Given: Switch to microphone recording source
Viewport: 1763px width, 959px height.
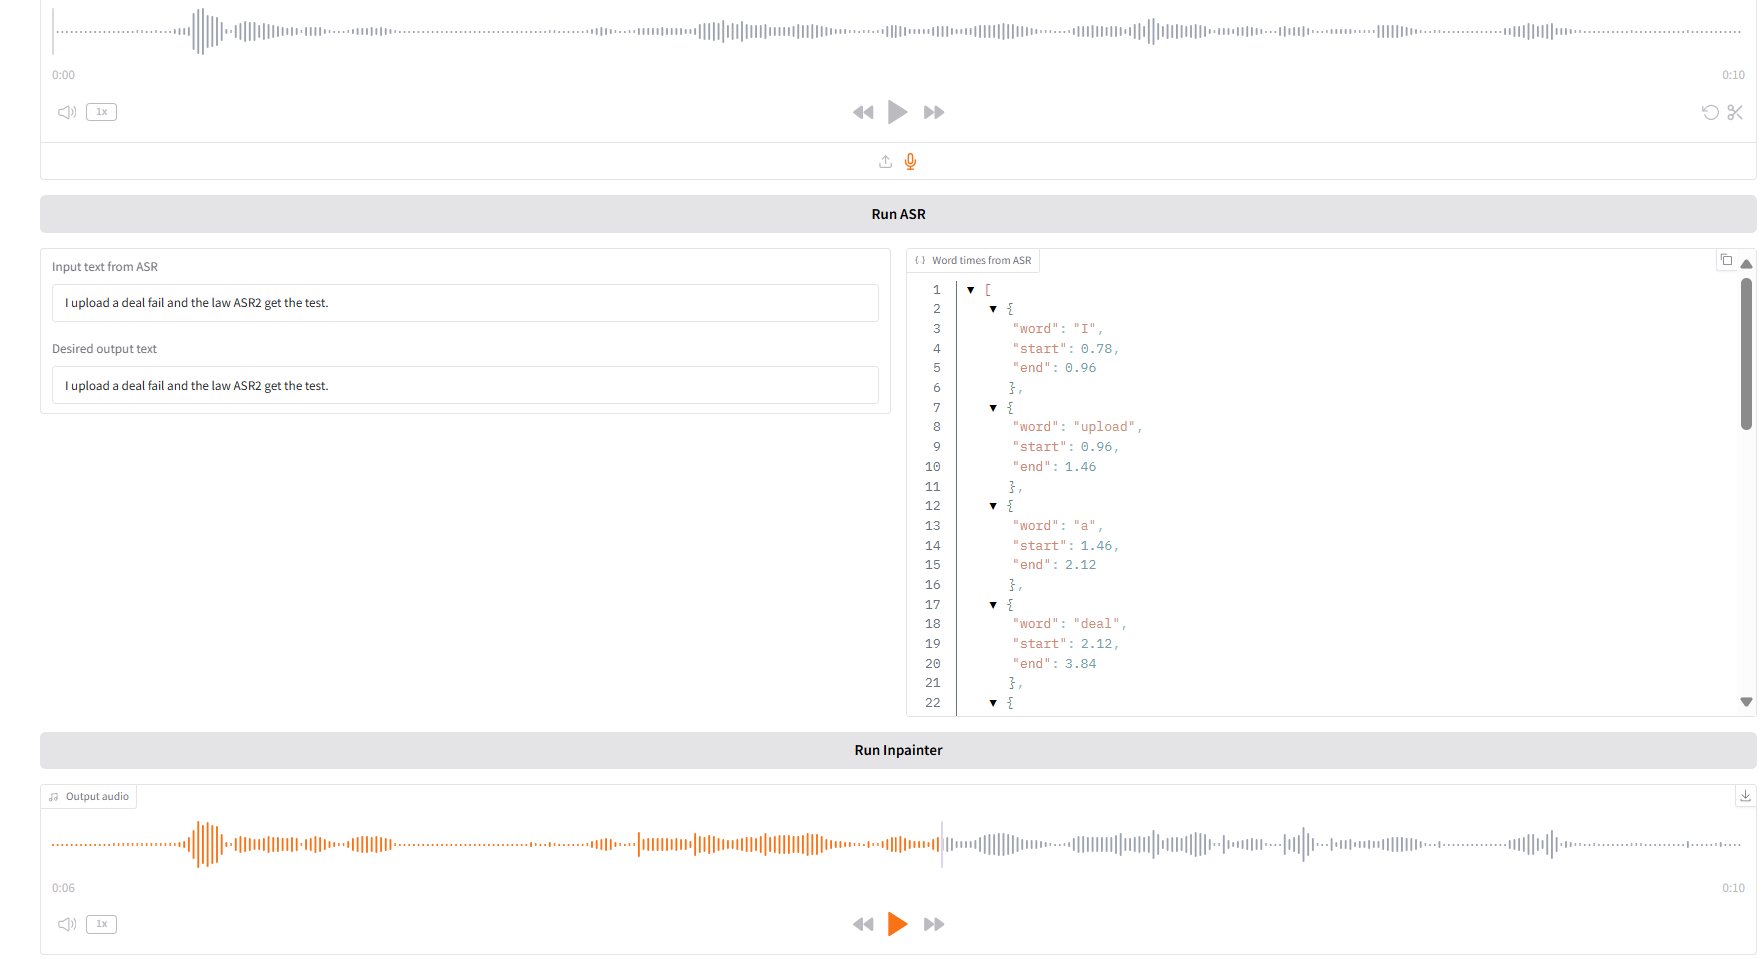Looking at the screenshot, I should point(910,162).
